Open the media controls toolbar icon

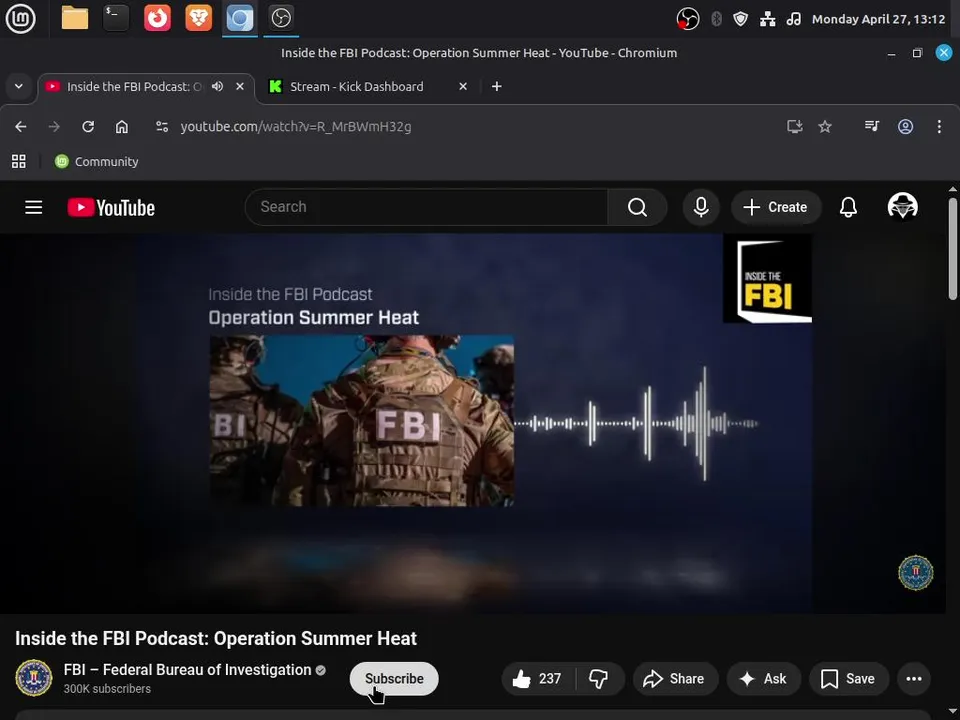pos(872,127)
